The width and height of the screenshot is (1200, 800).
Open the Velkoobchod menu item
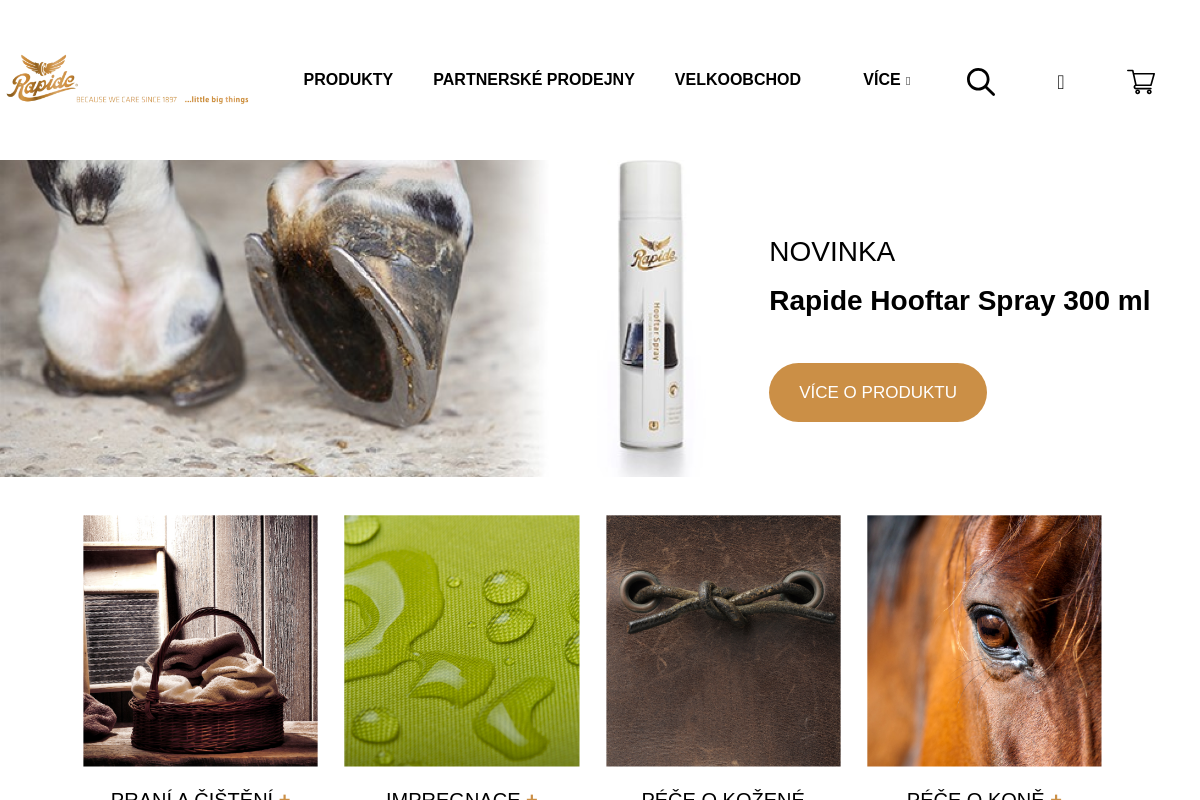738,80
